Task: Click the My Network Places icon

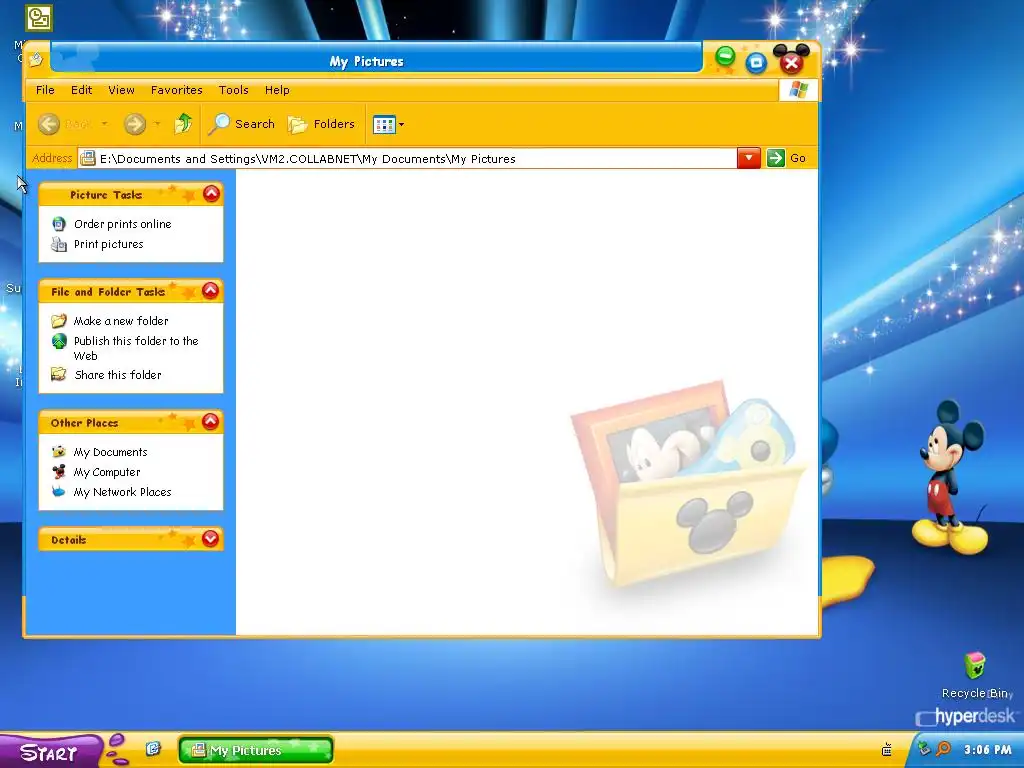Action: click(x=59, y=491)
